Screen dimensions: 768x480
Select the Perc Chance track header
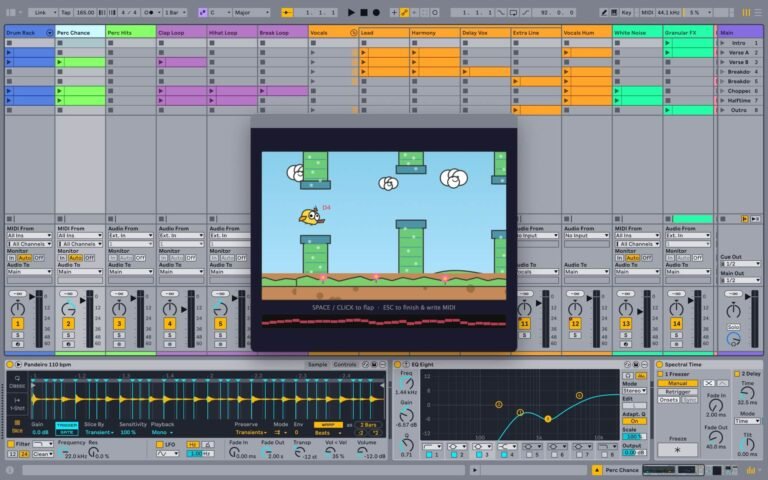tap(80, 32)
